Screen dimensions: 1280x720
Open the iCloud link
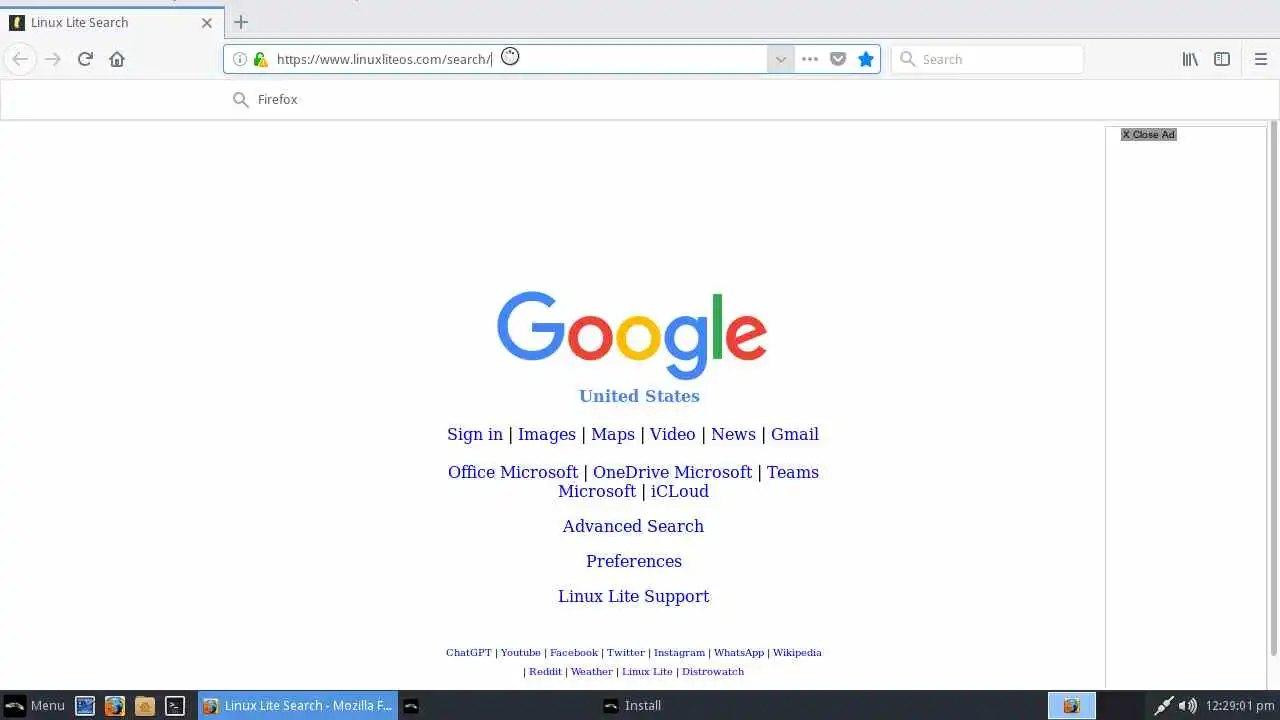(680, 491)
